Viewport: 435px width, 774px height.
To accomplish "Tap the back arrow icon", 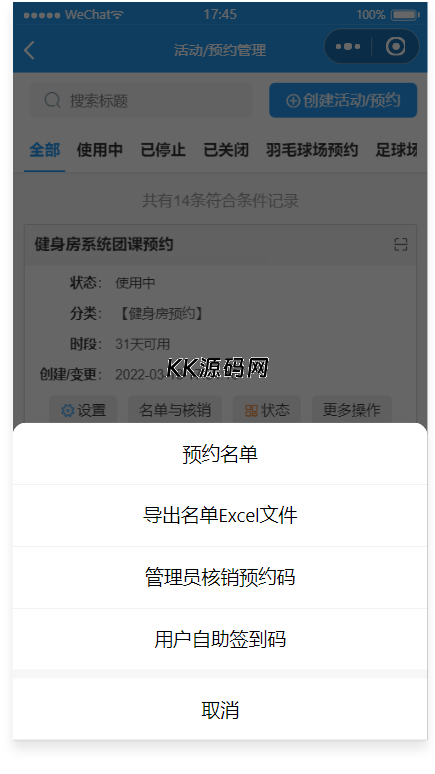I will coord(29,50).
